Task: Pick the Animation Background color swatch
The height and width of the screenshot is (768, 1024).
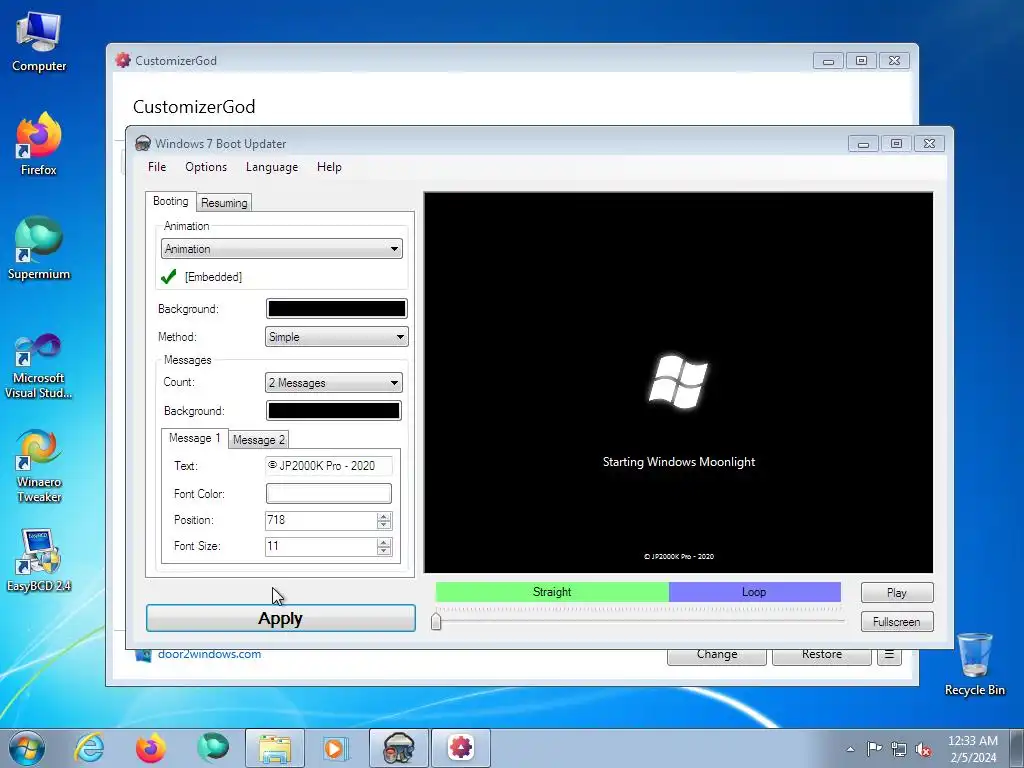Action: coord(336,309)
